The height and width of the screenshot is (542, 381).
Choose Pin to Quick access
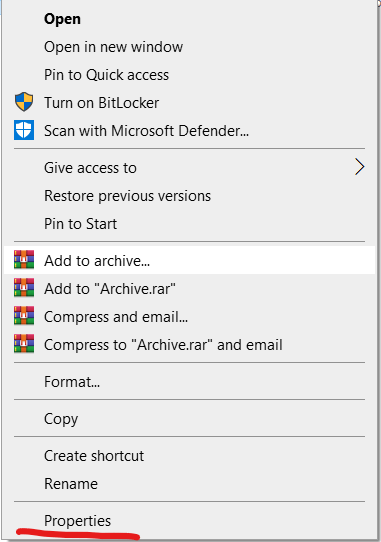coord(189,75)
